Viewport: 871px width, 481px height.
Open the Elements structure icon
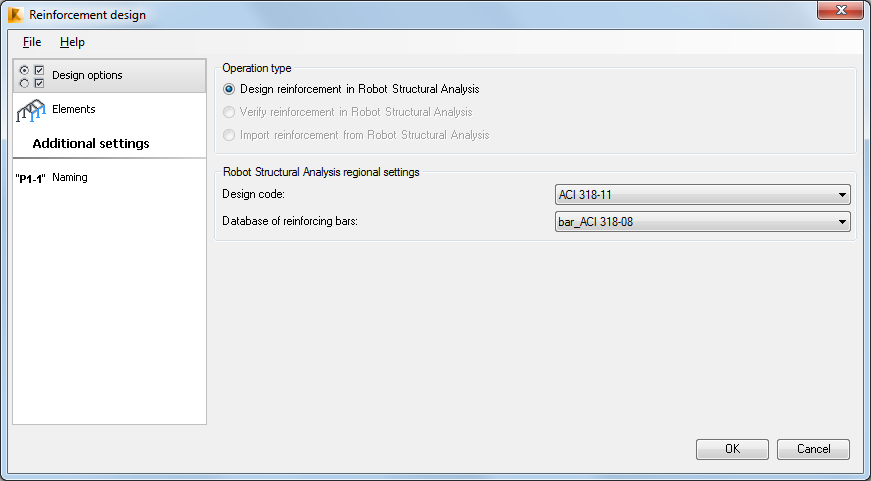click(x=31, y=110)
